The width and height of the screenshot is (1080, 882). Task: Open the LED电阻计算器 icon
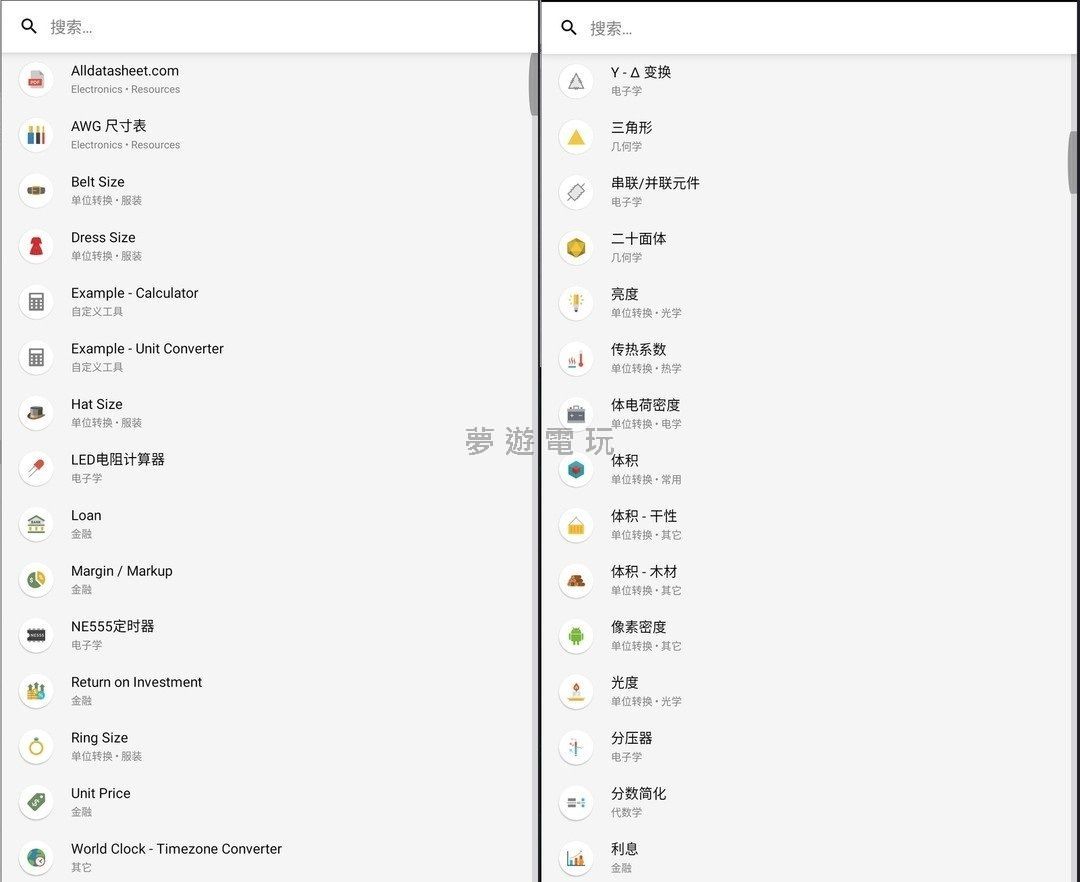tap(36, 468)
